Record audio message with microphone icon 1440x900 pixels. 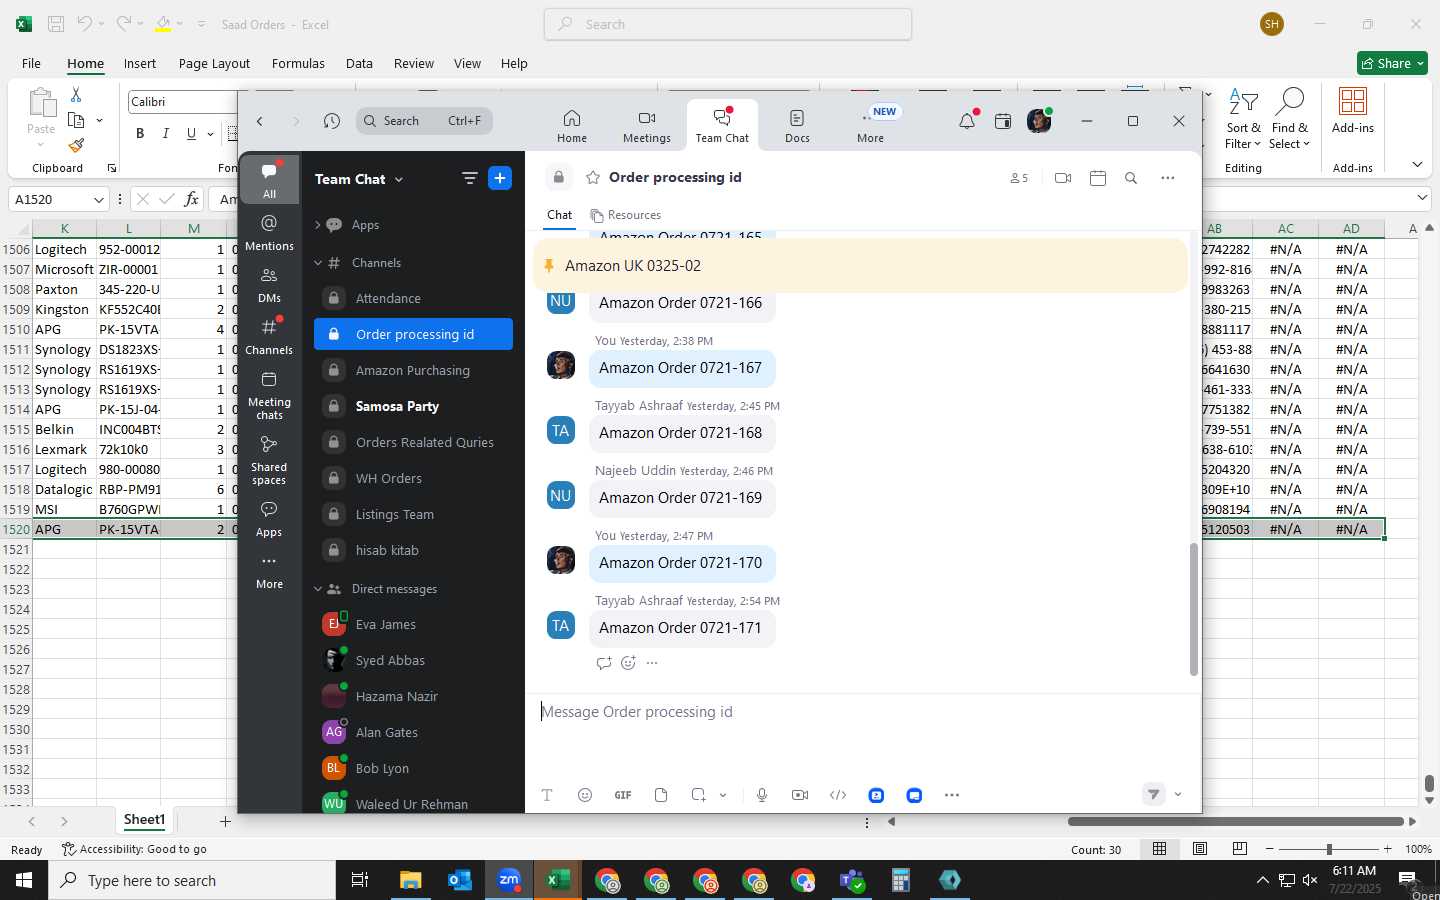[x=762, y=795]
